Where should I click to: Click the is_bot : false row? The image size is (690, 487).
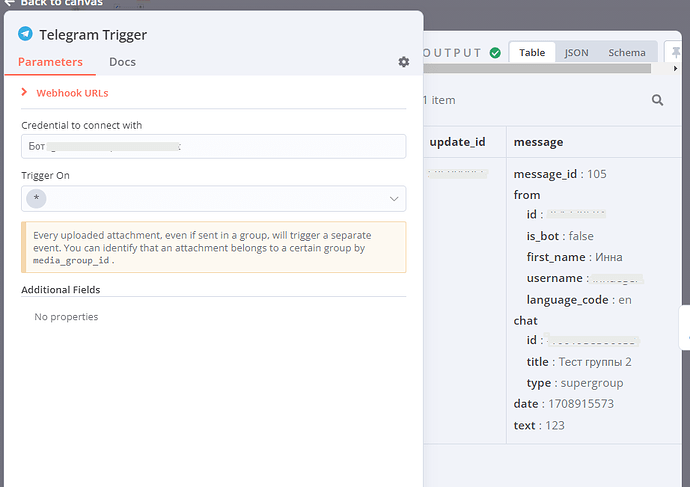click(x=560, y=236)
